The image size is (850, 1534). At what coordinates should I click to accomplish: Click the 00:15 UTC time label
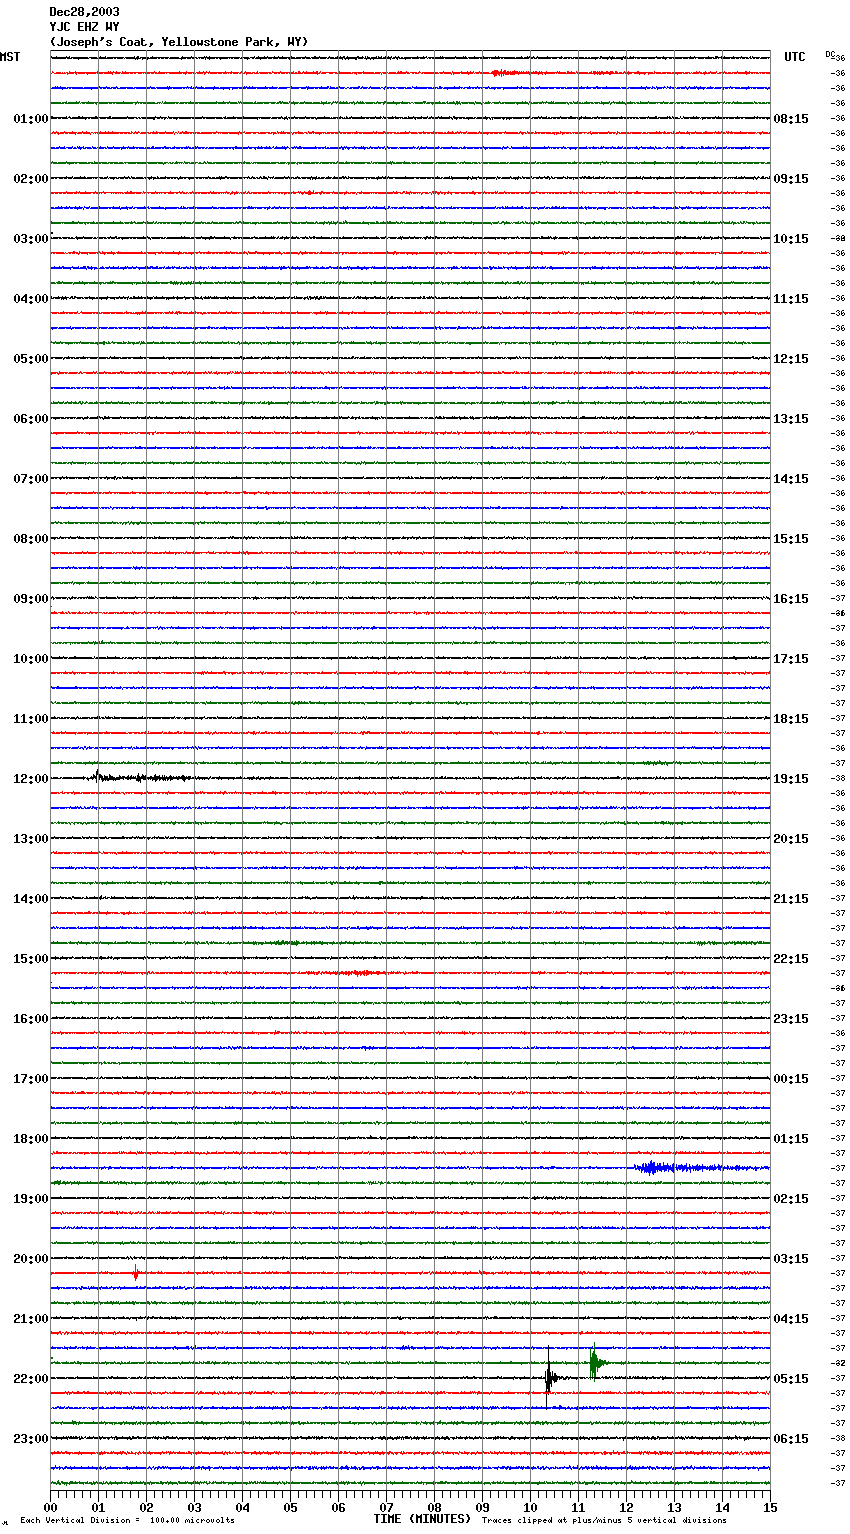point(791,1079)
